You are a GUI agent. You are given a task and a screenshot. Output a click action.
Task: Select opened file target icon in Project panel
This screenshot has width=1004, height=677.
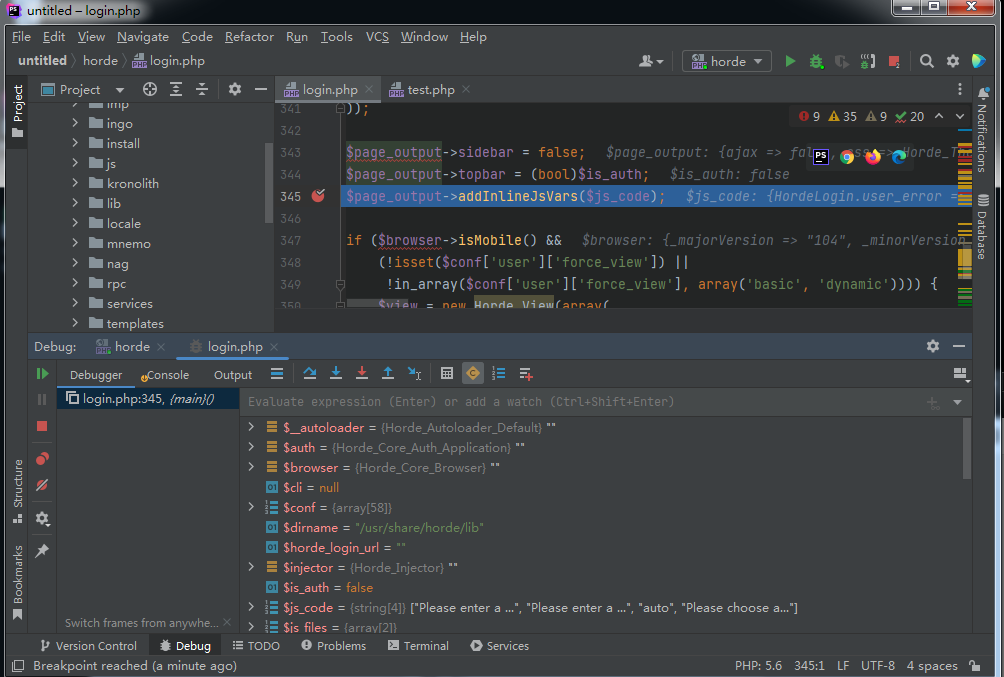click(x=150, y=90)
